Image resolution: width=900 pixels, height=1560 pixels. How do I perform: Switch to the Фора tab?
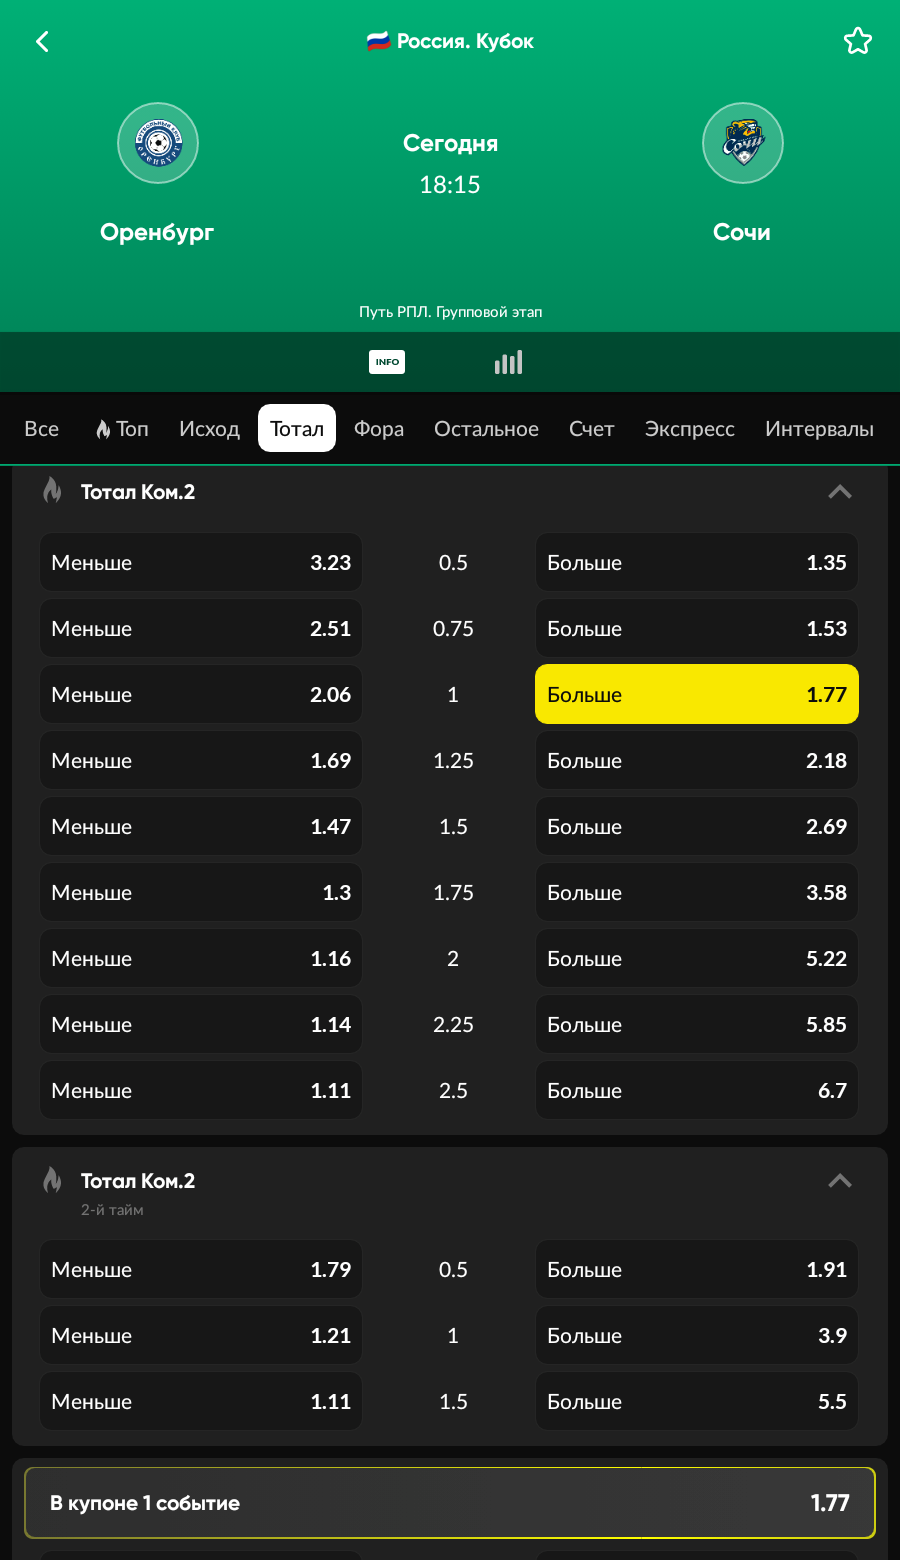pos(379,429)
